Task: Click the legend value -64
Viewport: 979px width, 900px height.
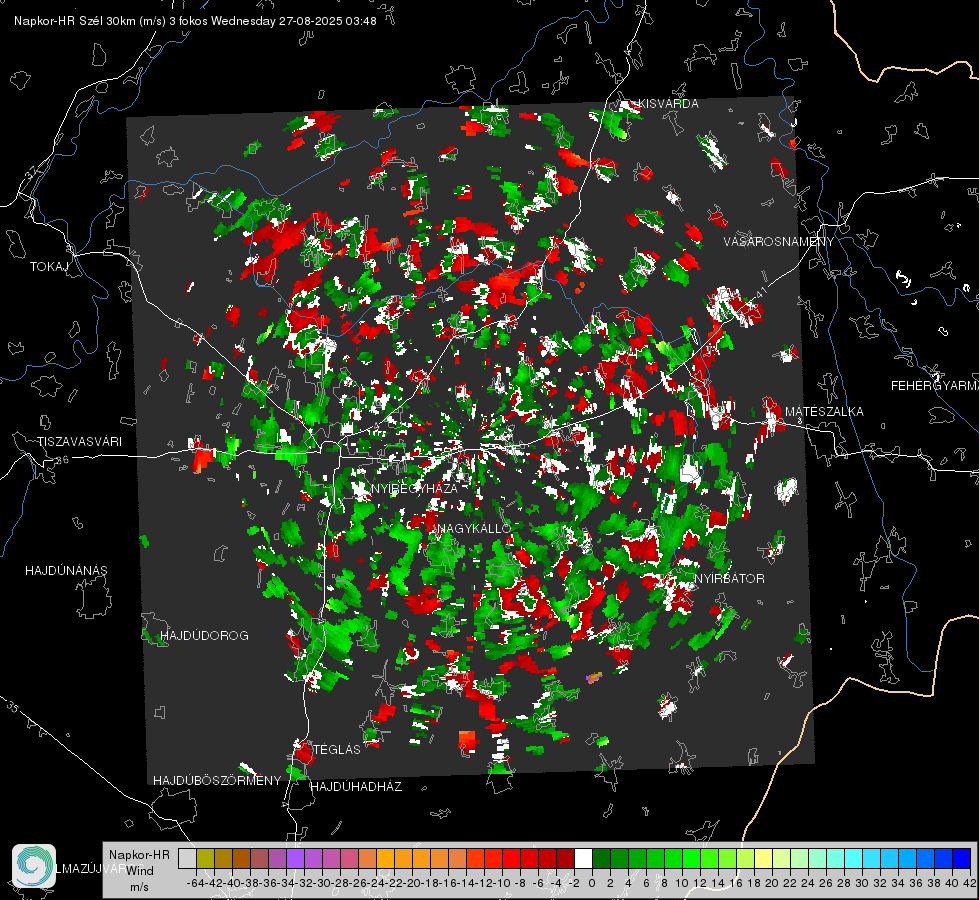Action: (197, 883)
